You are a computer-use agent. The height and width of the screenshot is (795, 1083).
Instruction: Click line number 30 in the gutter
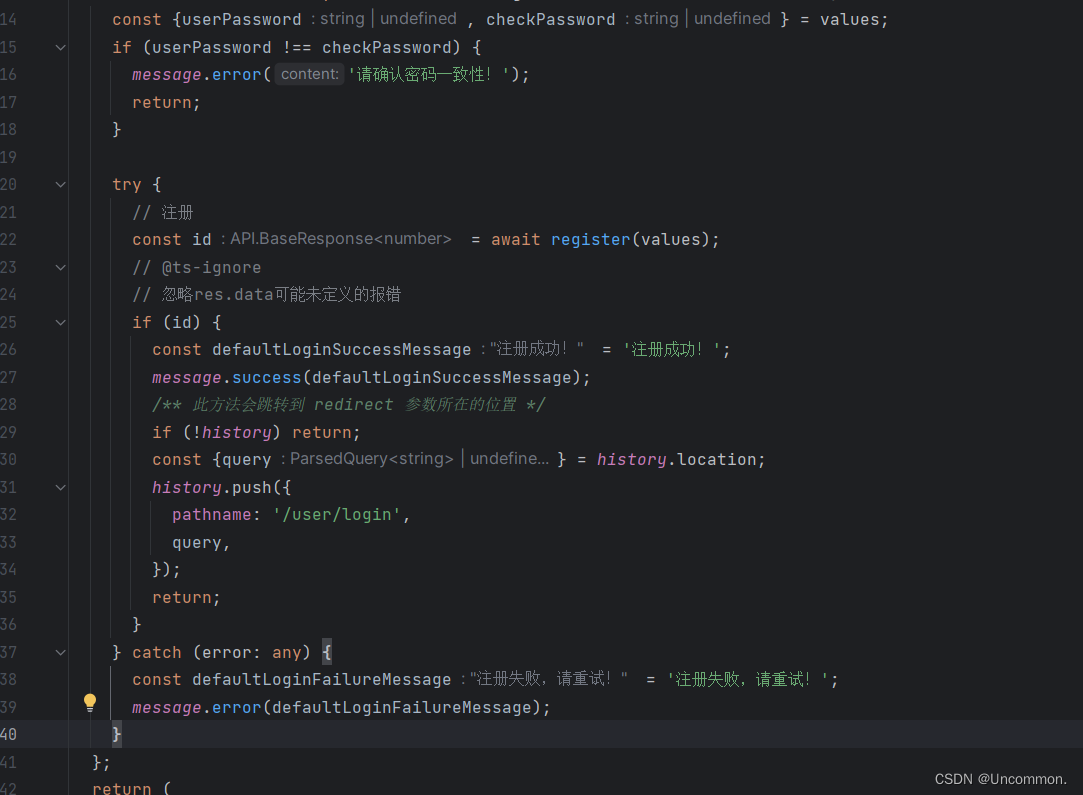8,459
